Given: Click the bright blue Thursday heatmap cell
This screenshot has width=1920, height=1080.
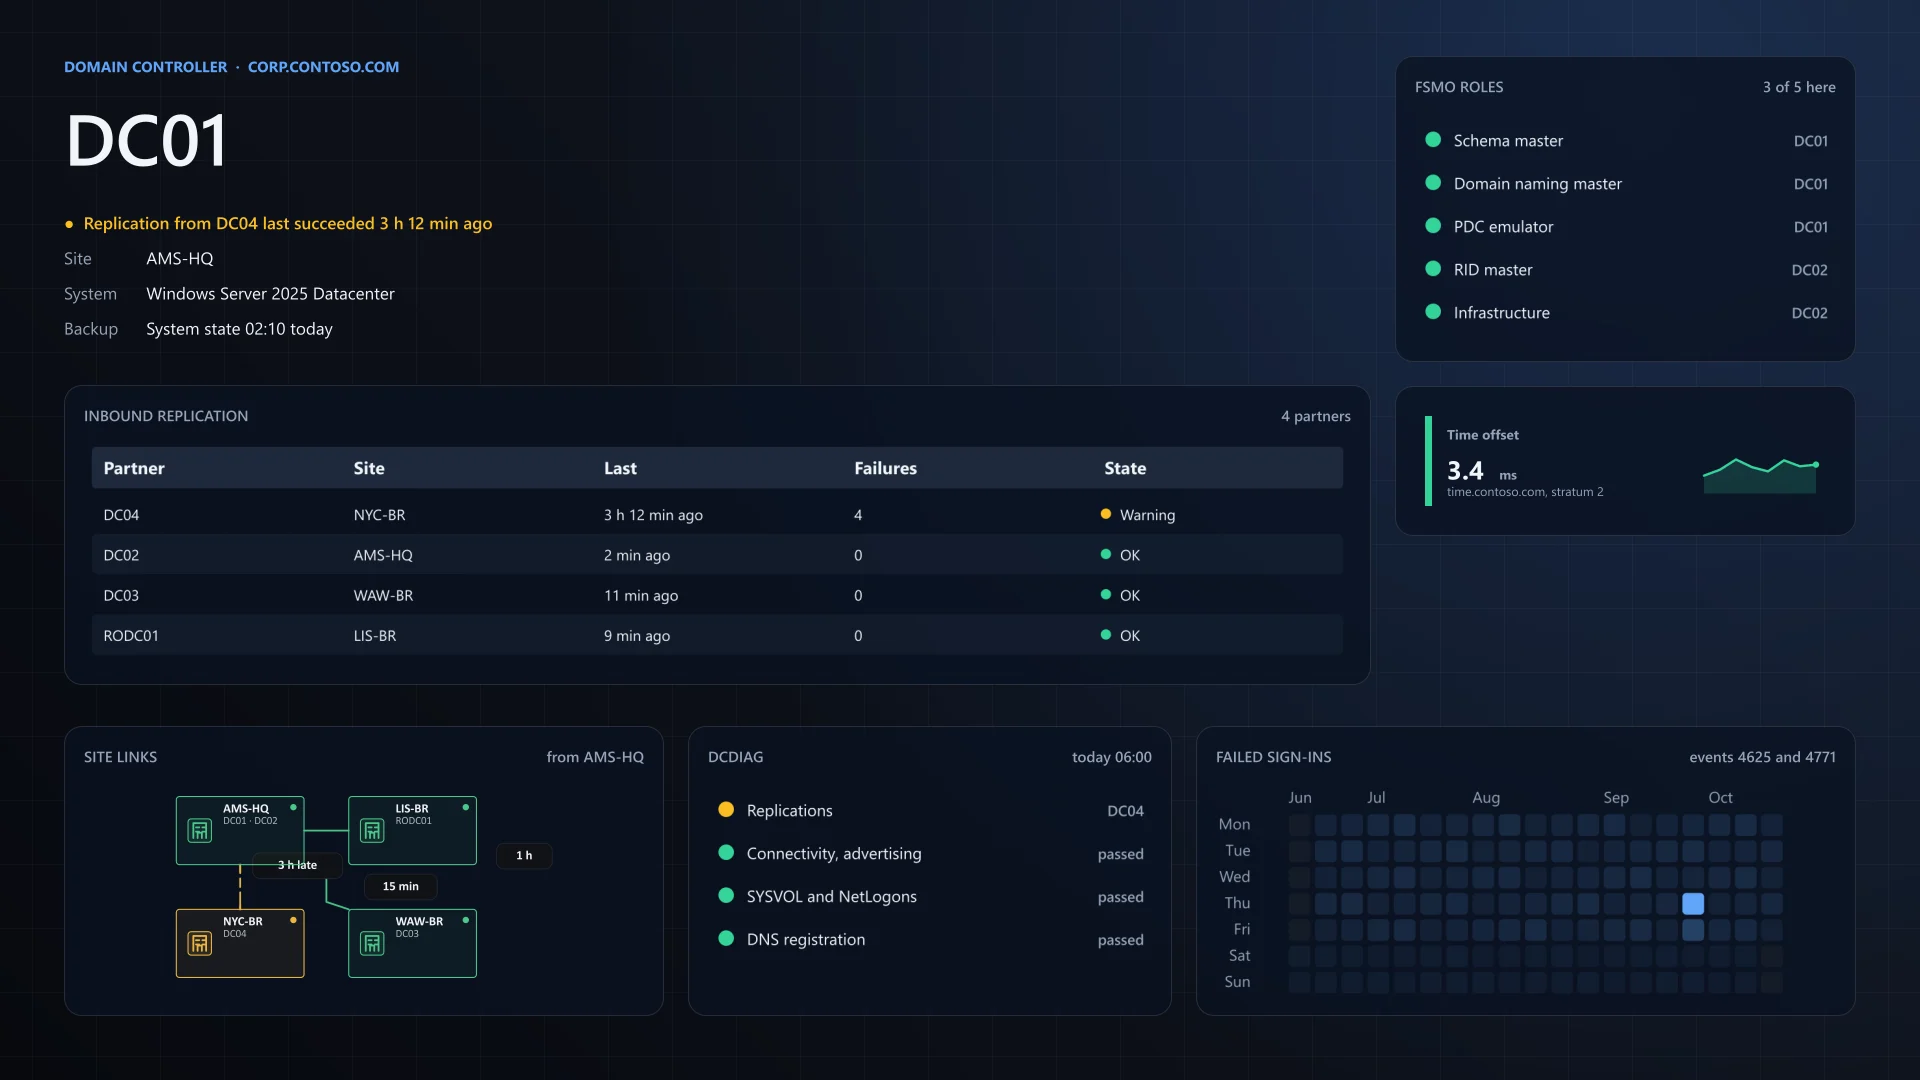Looking at the screenshot, I should coord(1693,904).
